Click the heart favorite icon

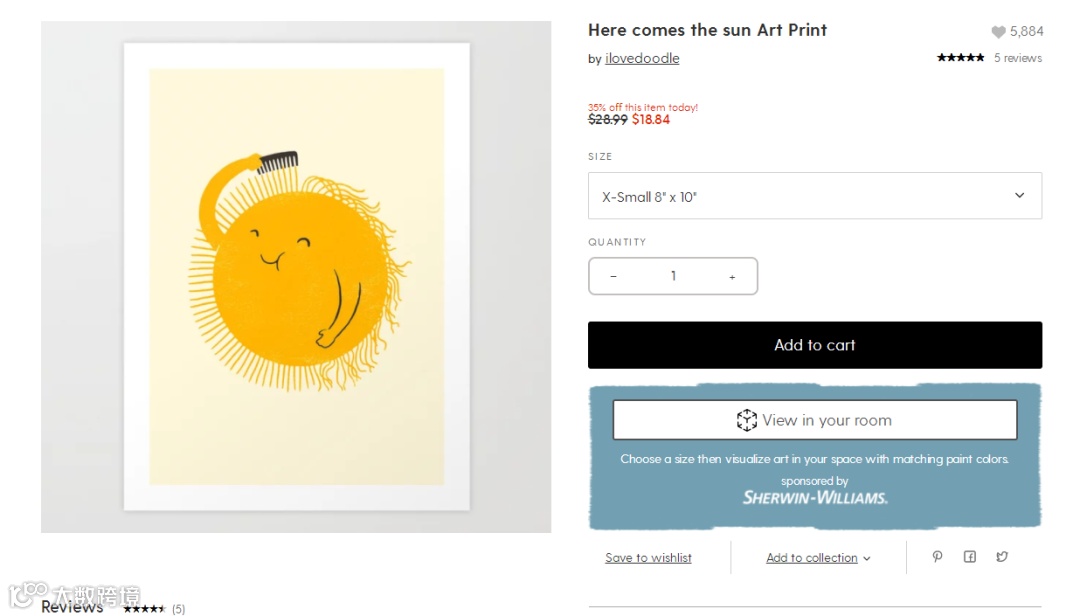click(998, 32)
